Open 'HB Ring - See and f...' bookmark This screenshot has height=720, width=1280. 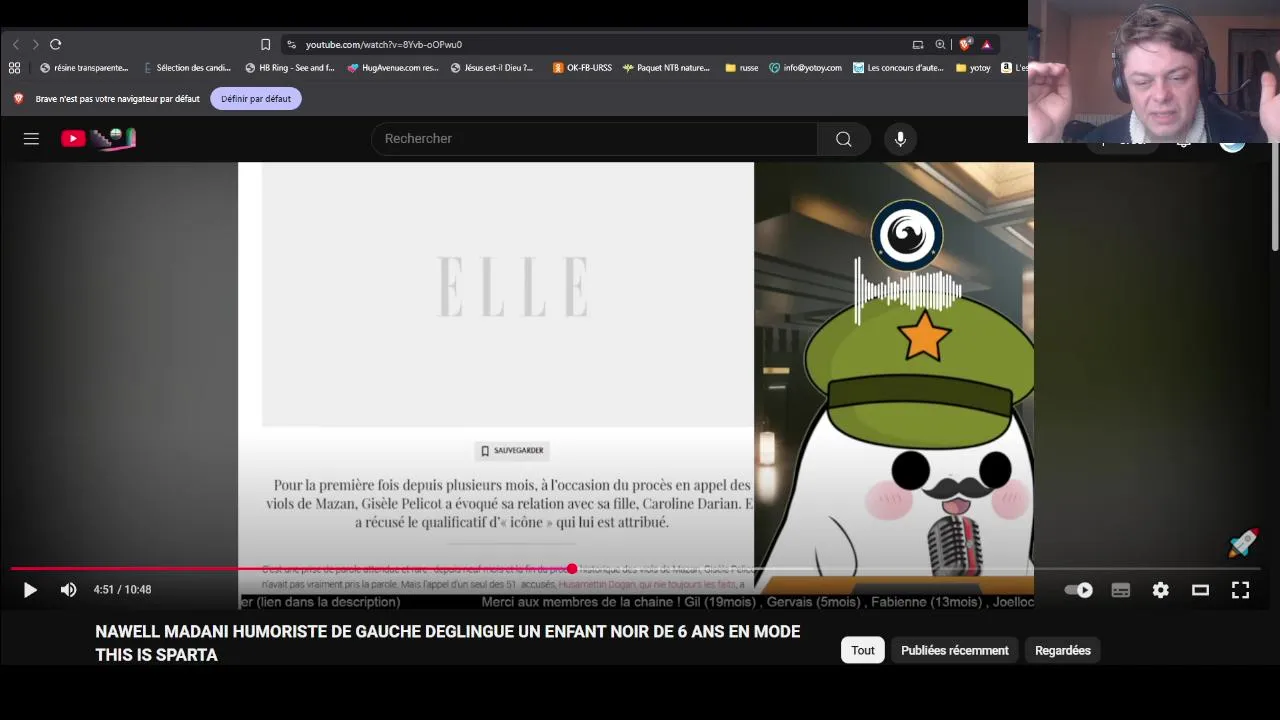[290, 68]
